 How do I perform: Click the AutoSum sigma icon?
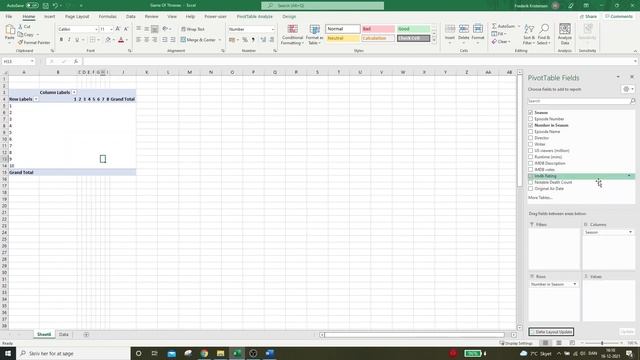(x=494, y=26)
